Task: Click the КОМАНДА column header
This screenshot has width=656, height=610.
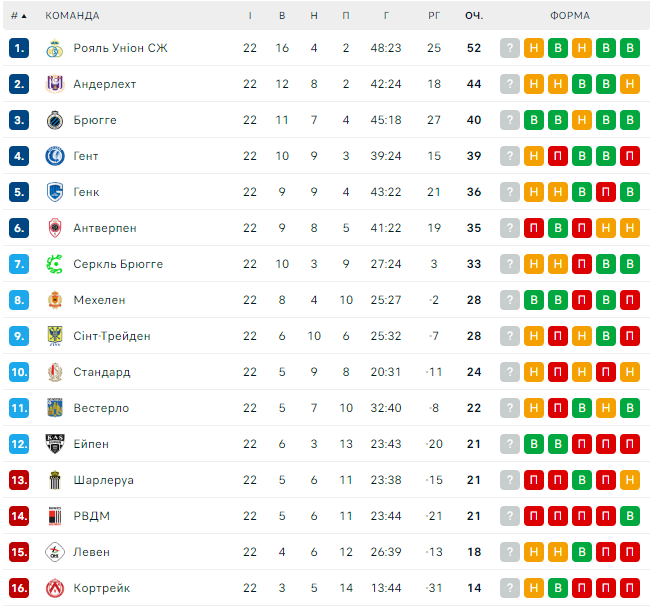Action: click(72, 16)
